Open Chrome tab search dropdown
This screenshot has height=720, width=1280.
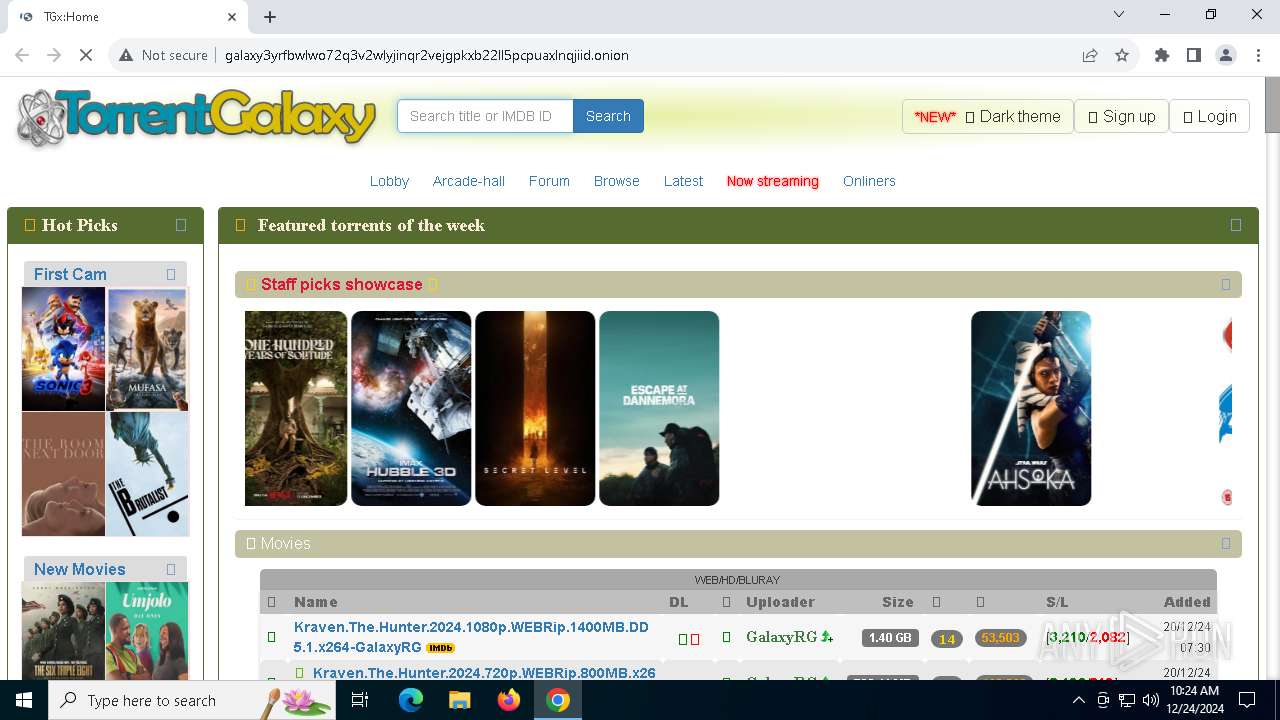(1119, 15)
